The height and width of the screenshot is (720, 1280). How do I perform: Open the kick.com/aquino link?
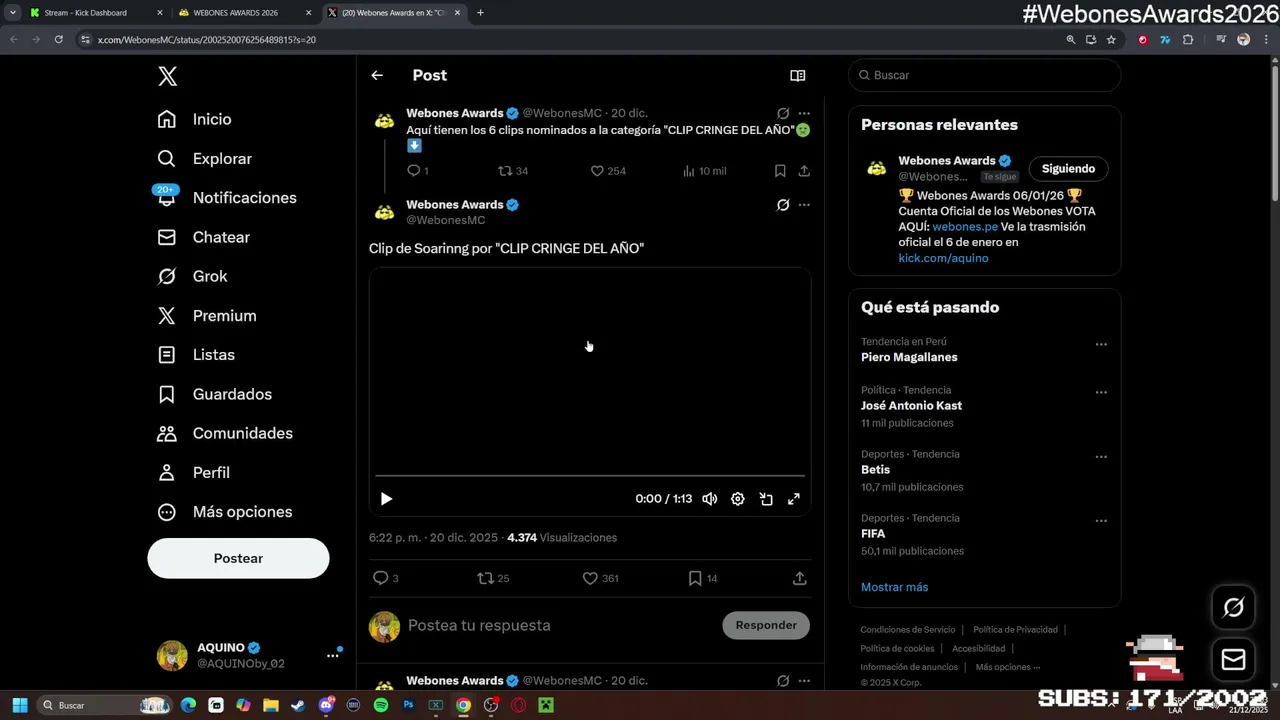pyautogui.click(x=943, y=258)
